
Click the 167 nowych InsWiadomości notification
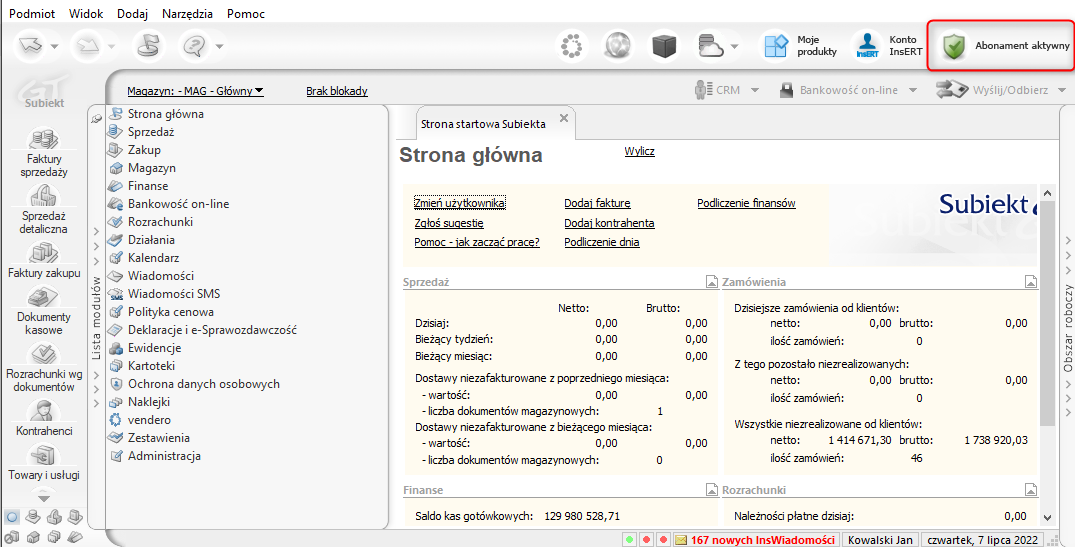pos(762,540)
